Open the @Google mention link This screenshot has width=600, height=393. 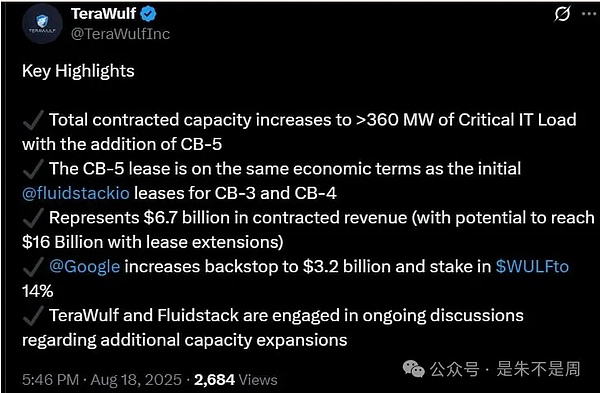coord(85,266)
